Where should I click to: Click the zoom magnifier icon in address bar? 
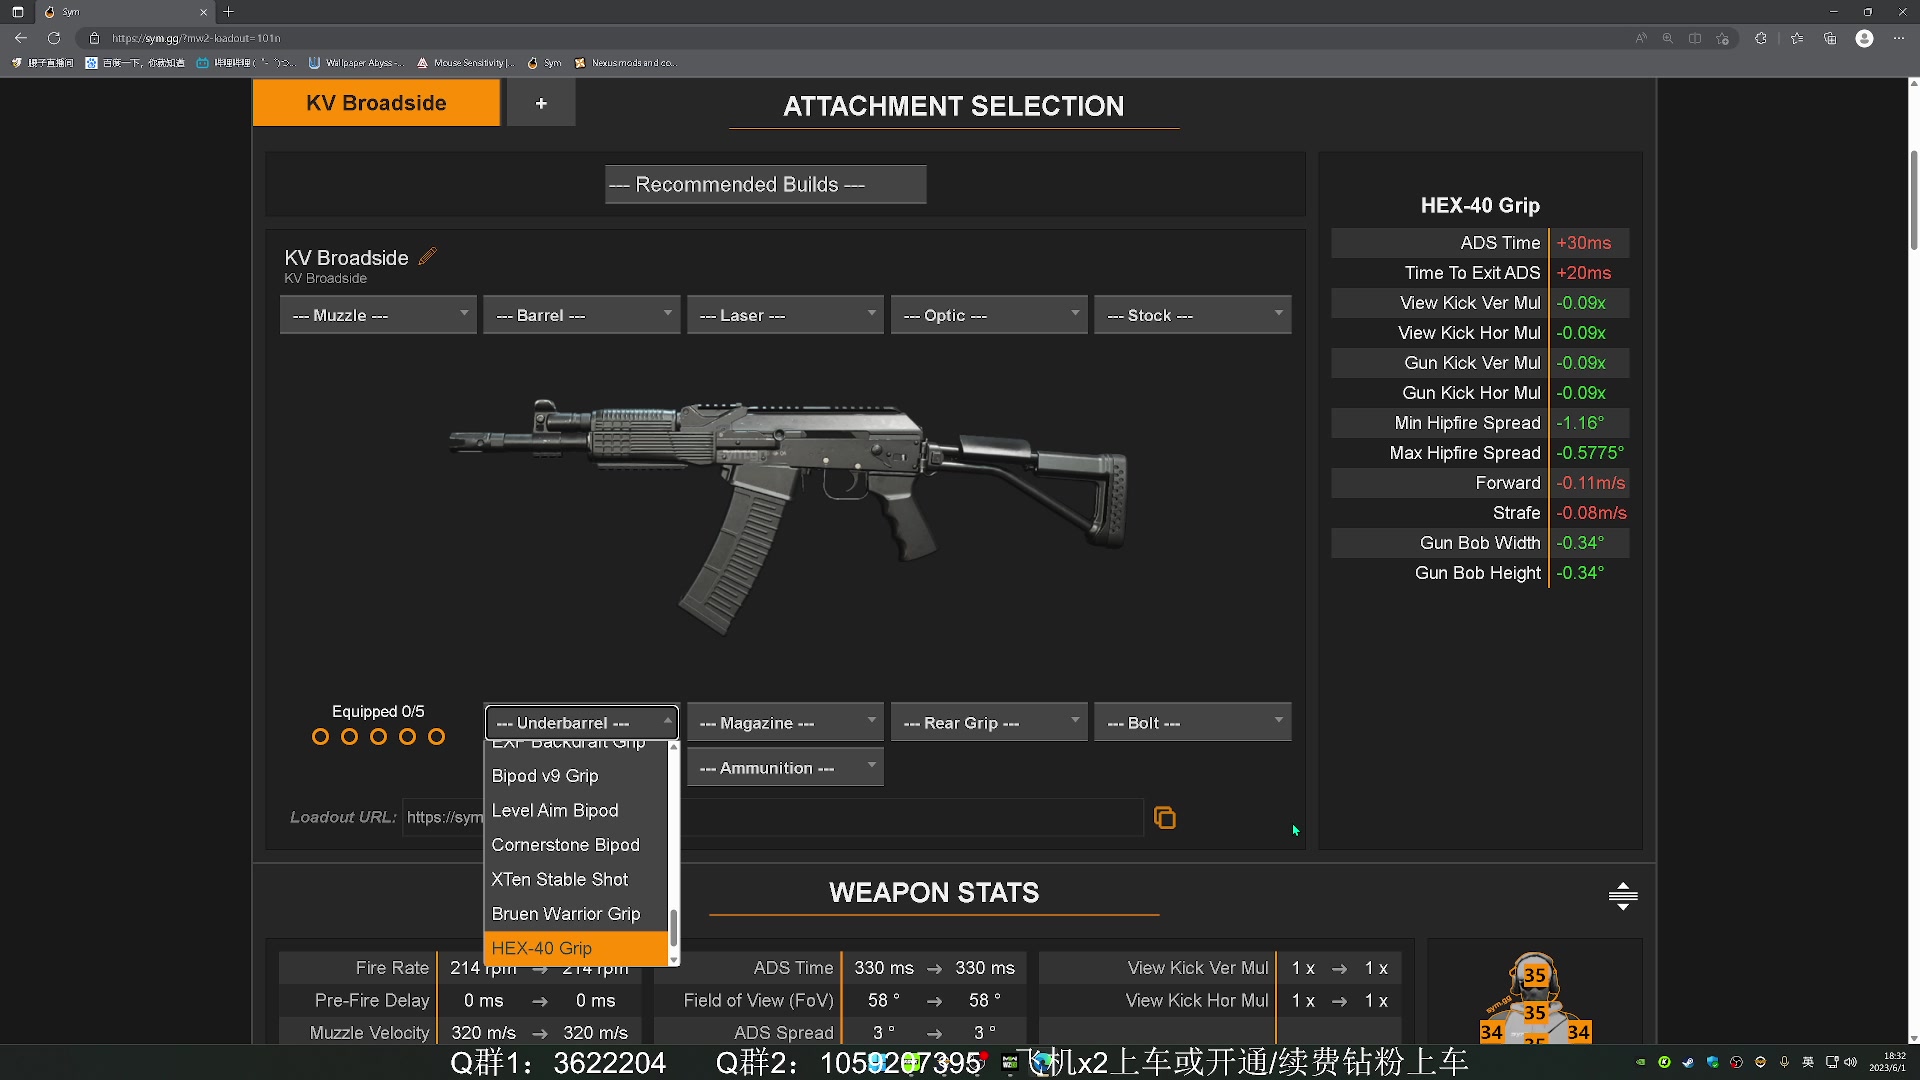(1668, 38)
